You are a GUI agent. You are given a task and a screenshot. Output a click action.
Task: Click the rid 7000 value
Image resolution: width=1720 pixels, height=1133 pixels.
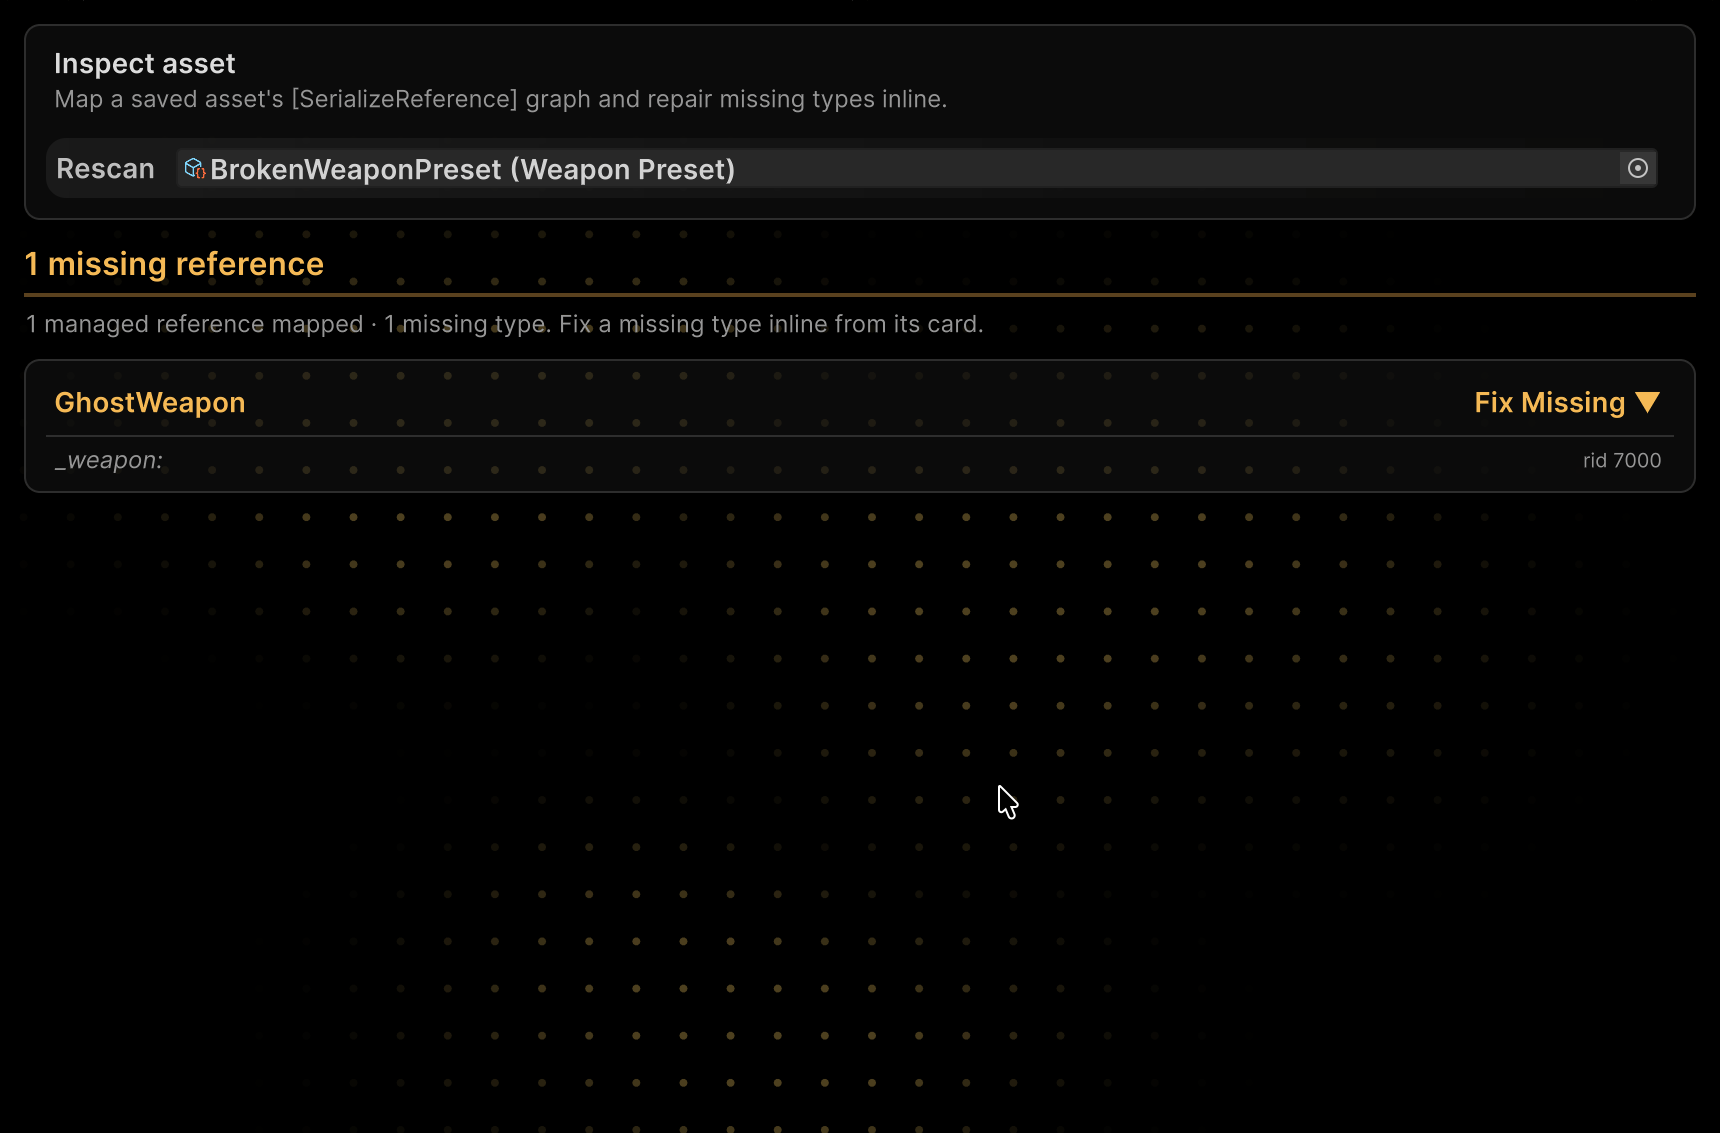click(1622, 460)
